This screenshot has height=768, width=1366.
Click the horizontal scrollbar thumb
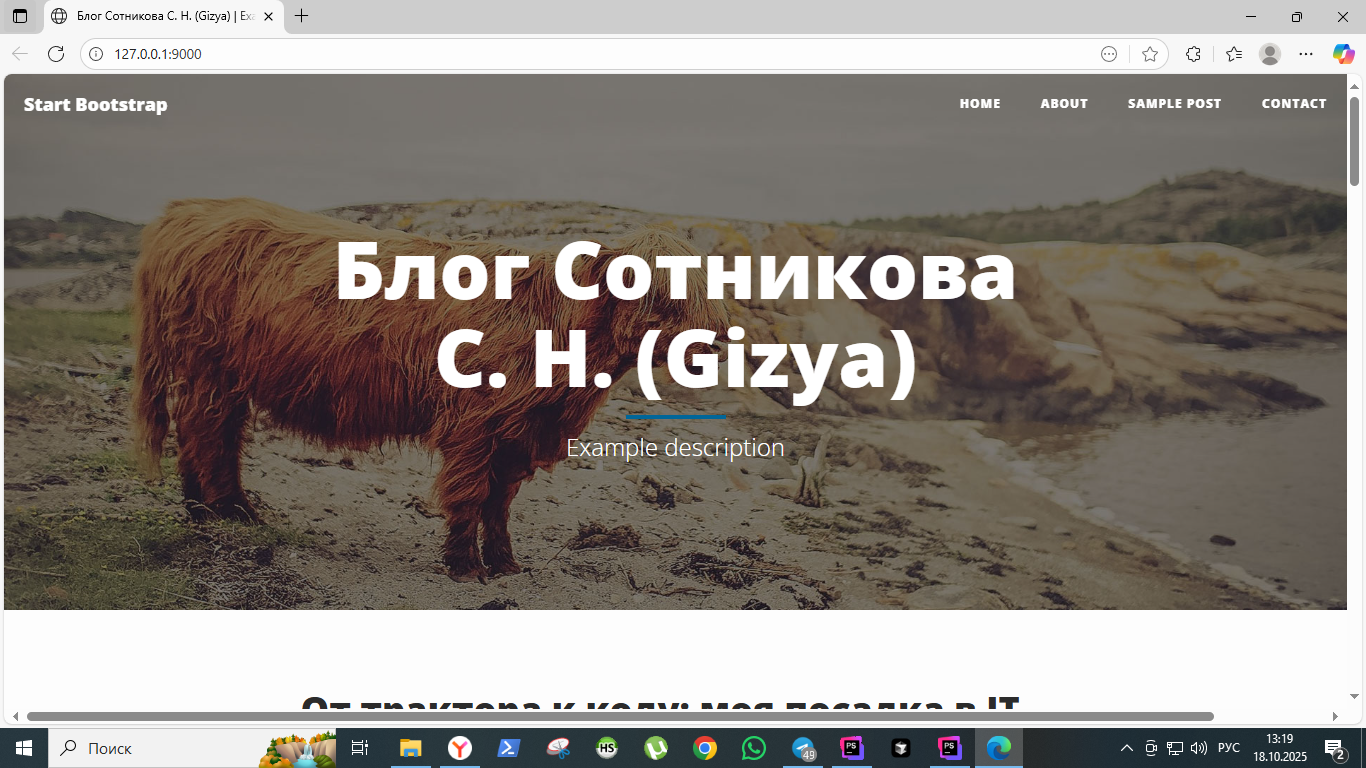tap(620, 716)
